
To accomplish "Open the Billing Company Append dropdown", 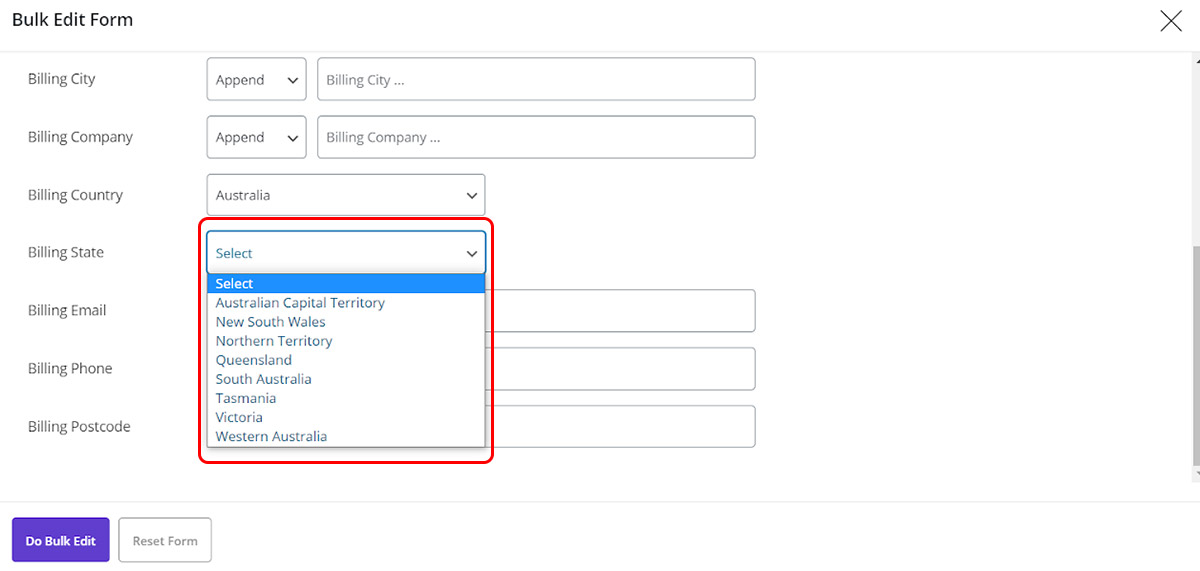I will (256, 138).
